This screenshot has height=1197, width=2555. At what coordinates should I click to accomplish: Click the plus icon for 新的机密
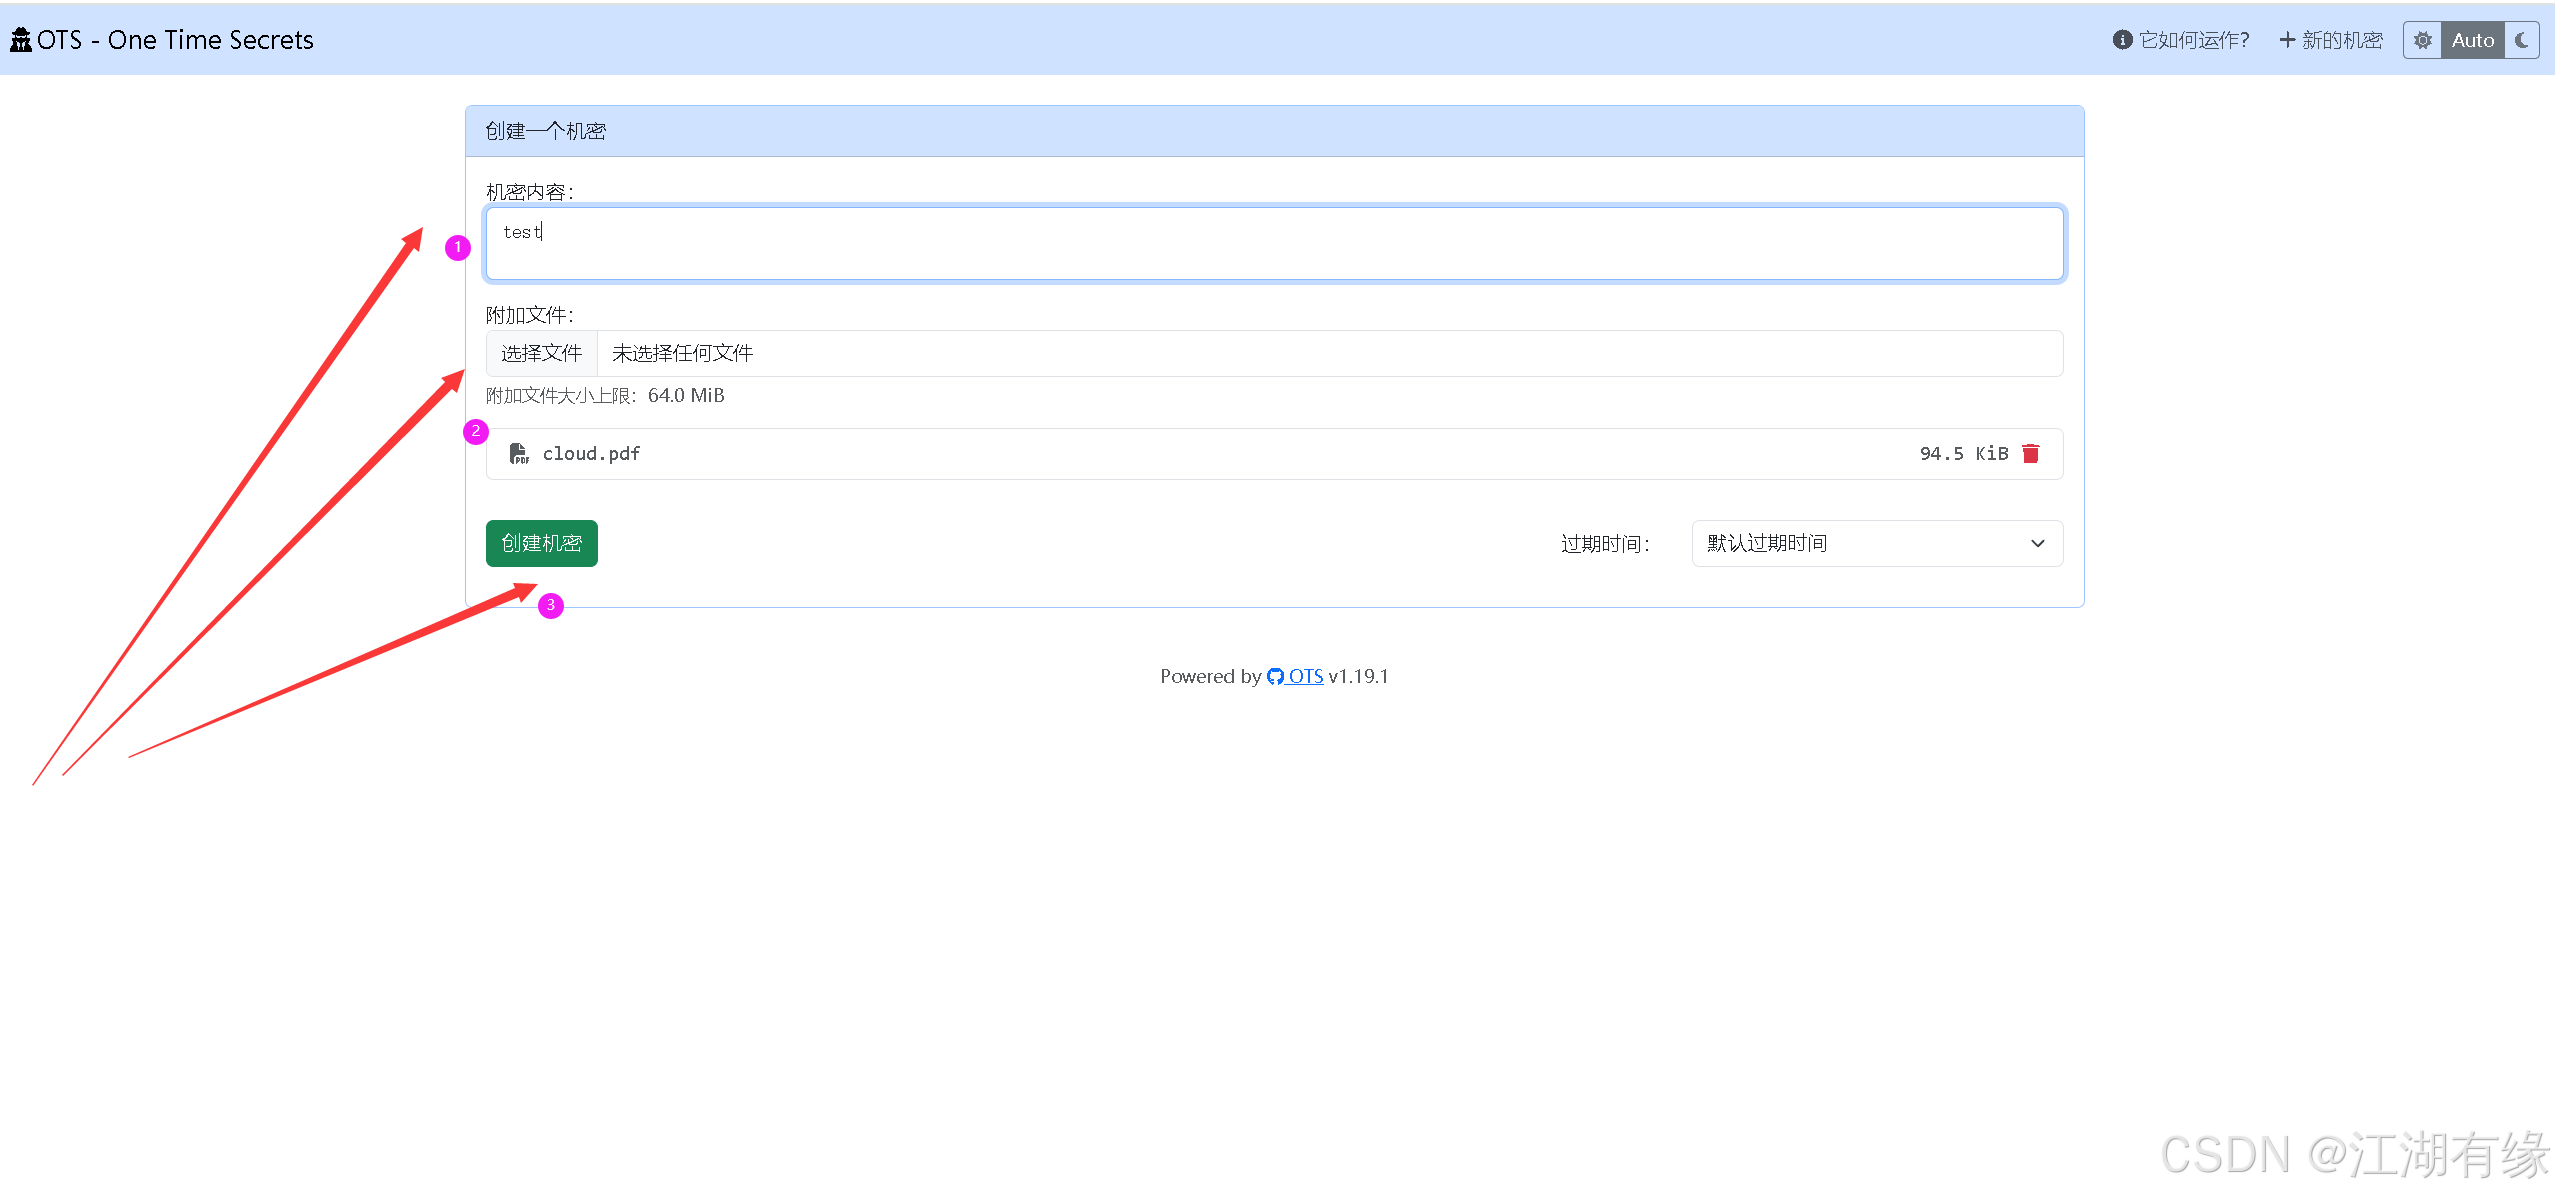pos(2287,40)
